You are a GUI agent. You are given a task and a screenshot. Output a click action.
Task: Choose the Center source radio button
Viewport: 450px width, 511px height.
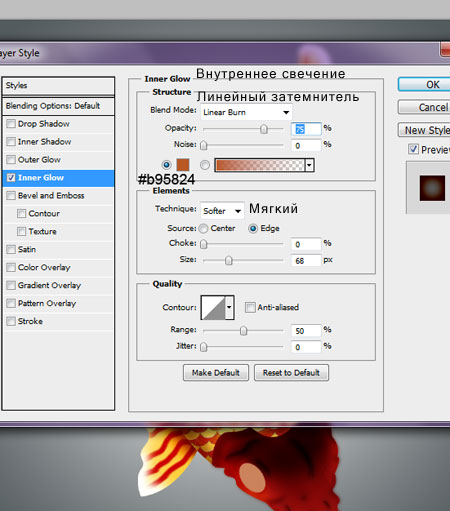click(203, 228)
